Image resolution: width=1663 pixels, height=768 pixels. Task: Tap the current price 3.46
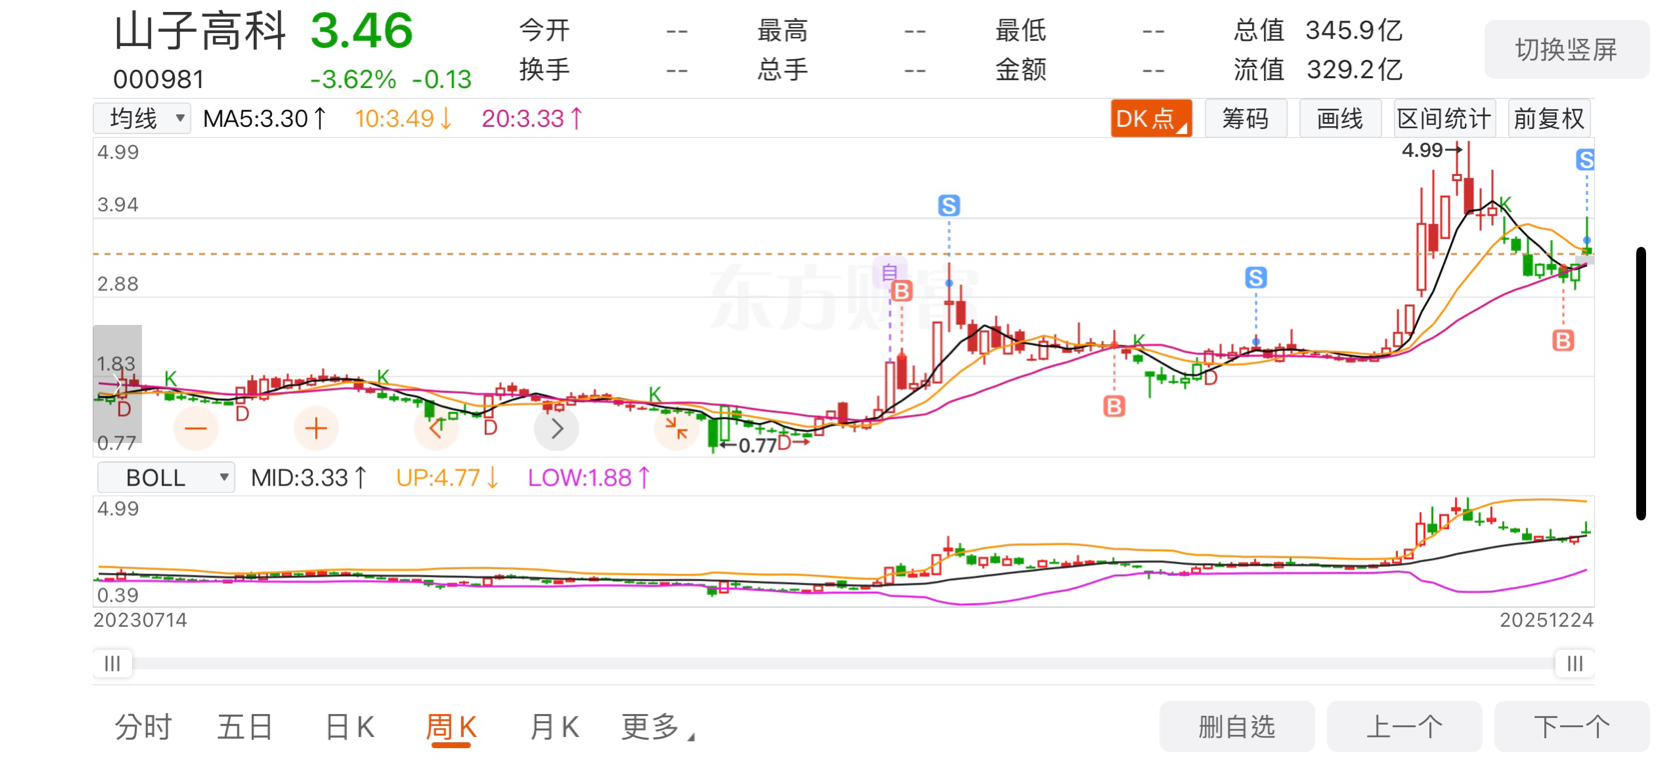361,32
